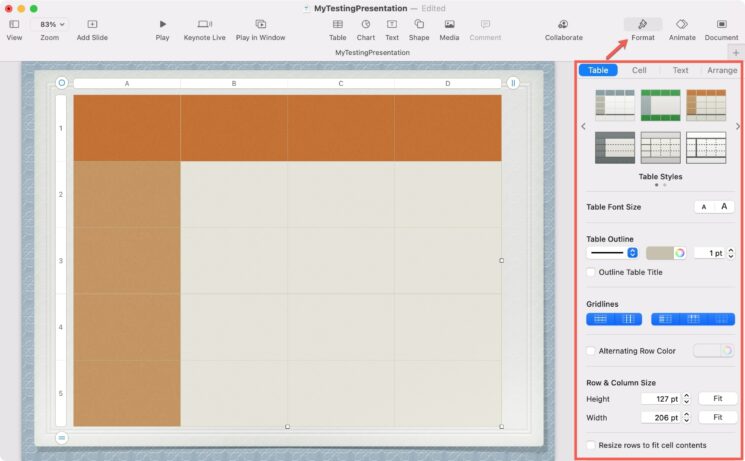Switch to the Text tab in inspector
Screen dimensions: 745x461
click(680, 70)
